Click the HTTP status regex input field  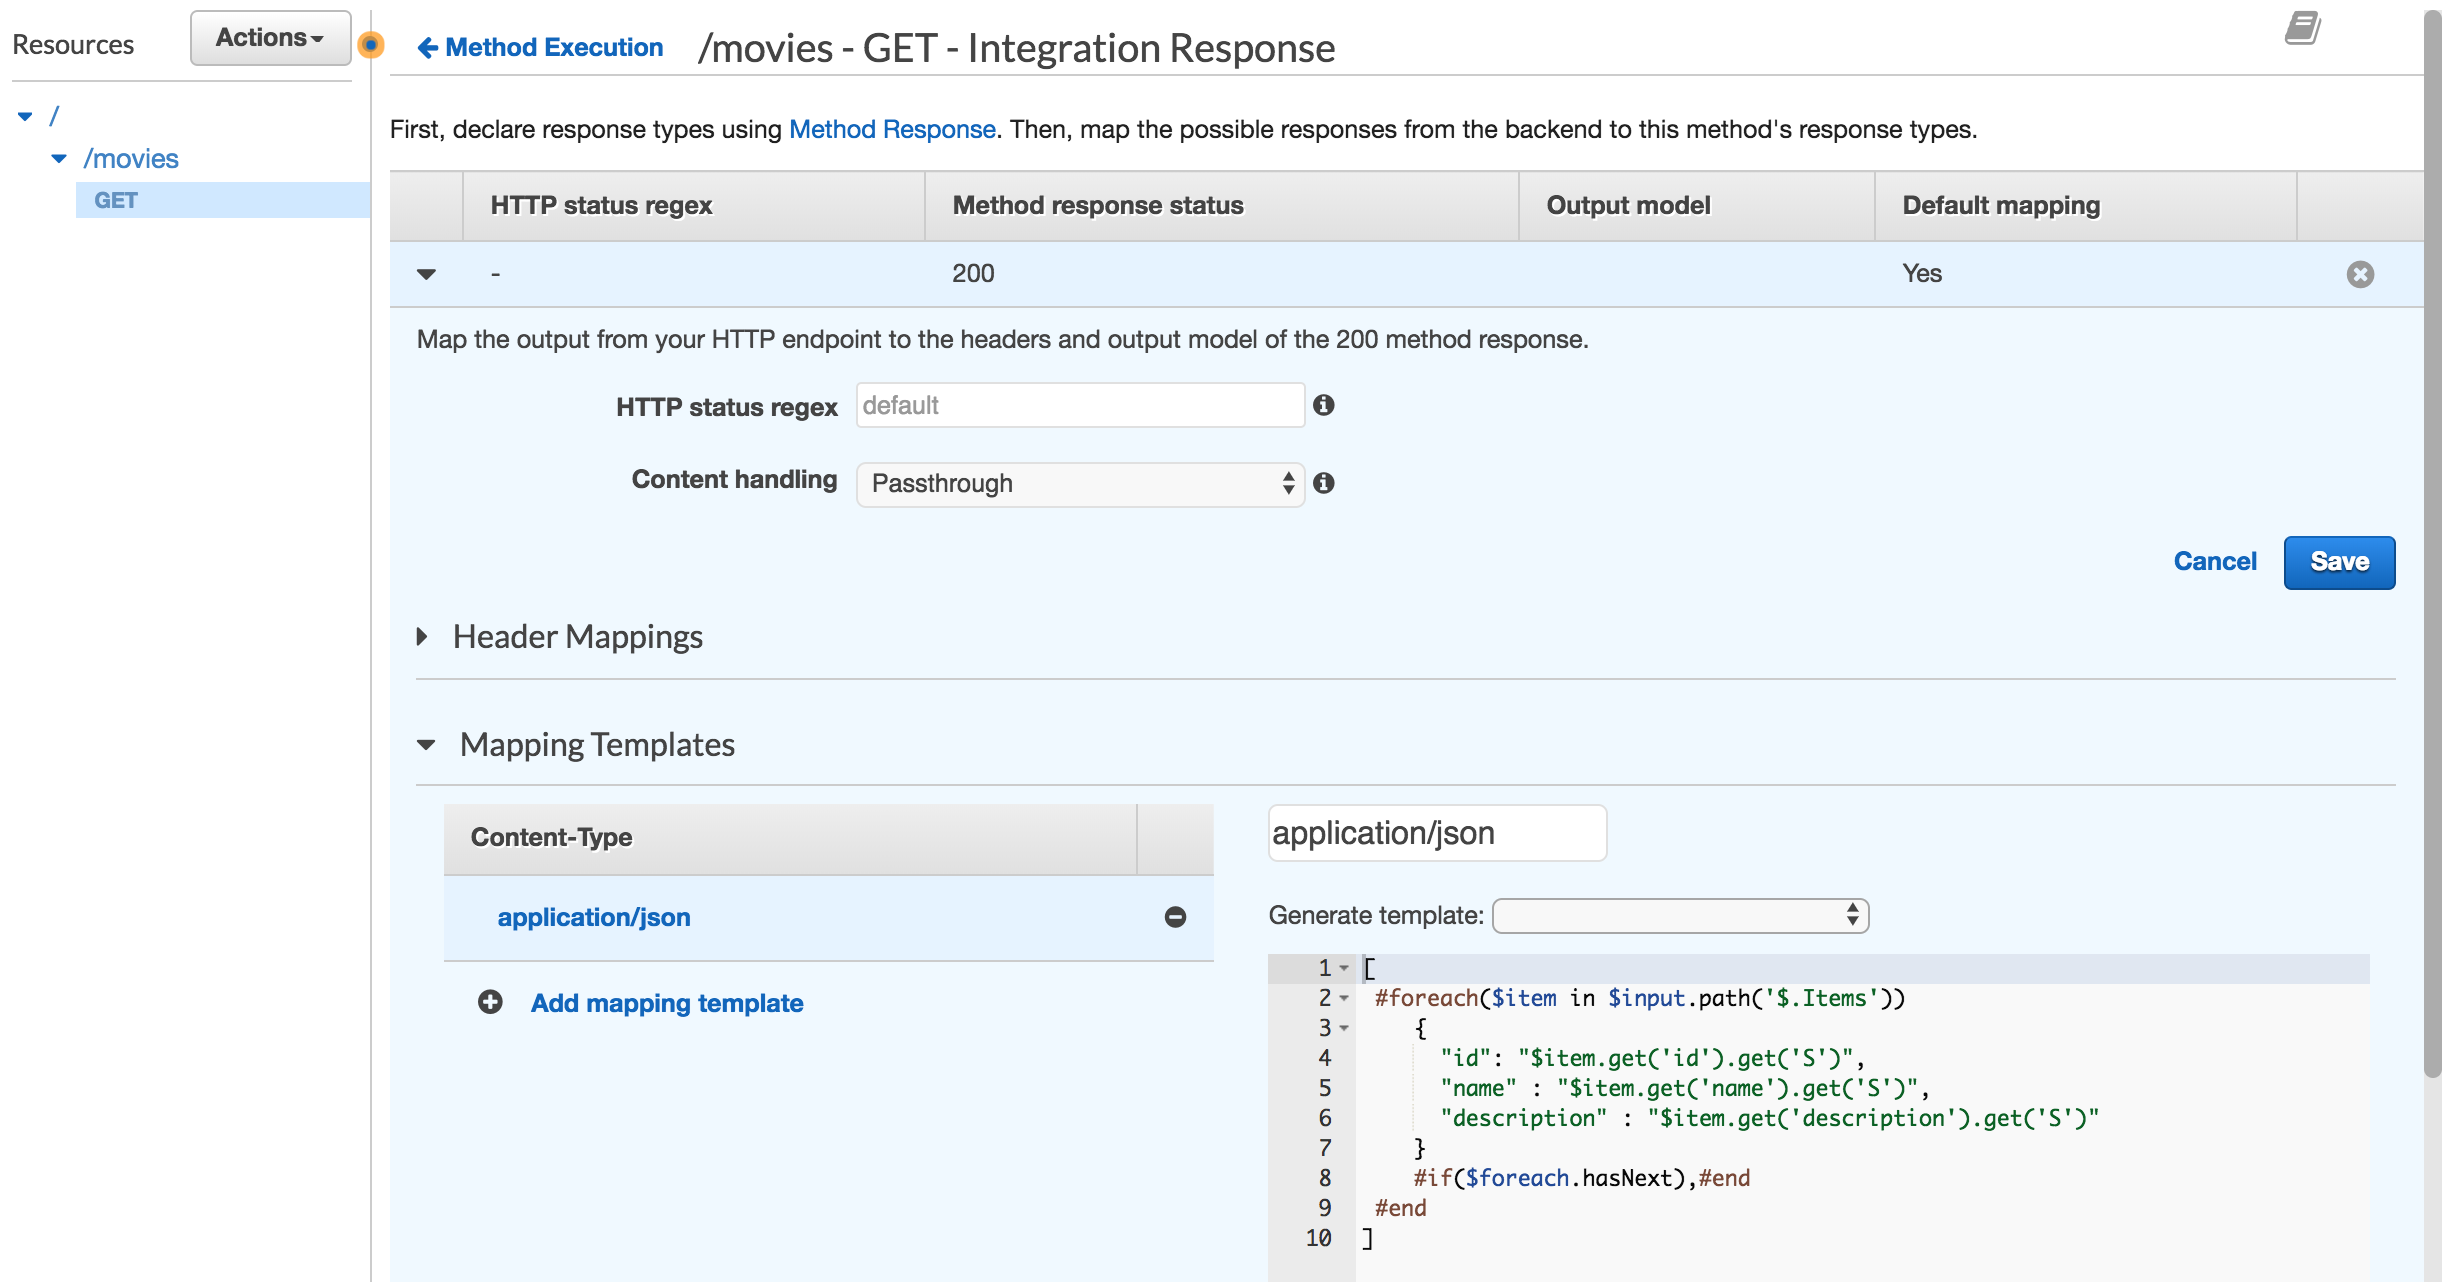(1078, 405)
